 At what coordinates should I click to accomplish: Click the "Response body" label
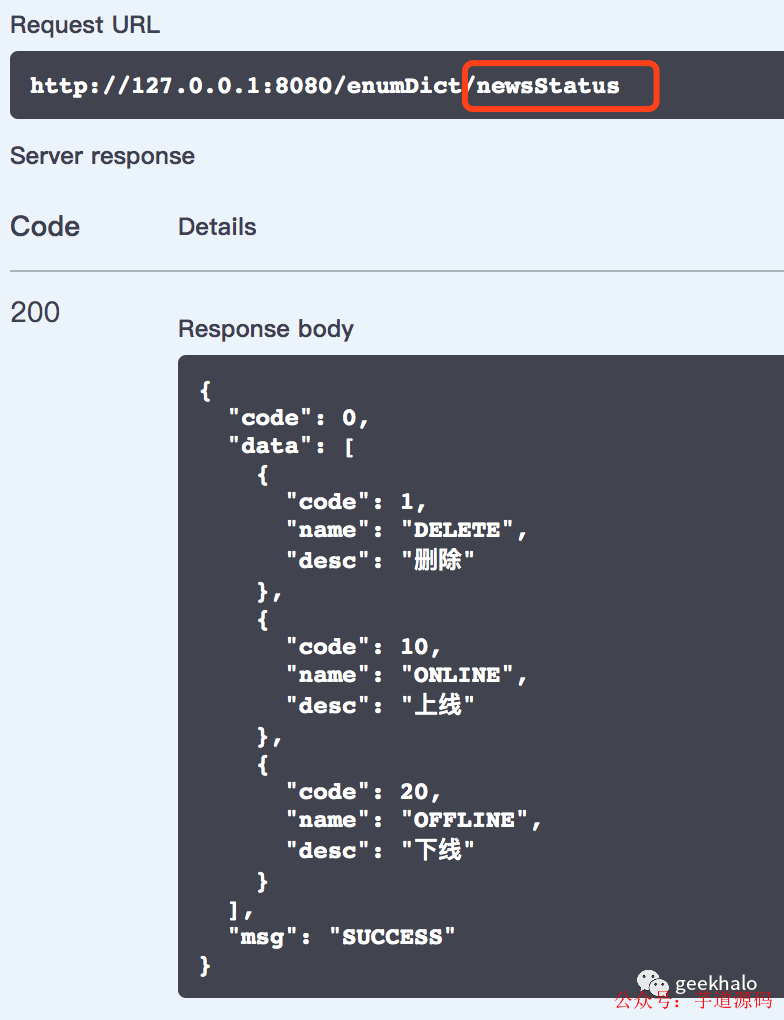266,329
